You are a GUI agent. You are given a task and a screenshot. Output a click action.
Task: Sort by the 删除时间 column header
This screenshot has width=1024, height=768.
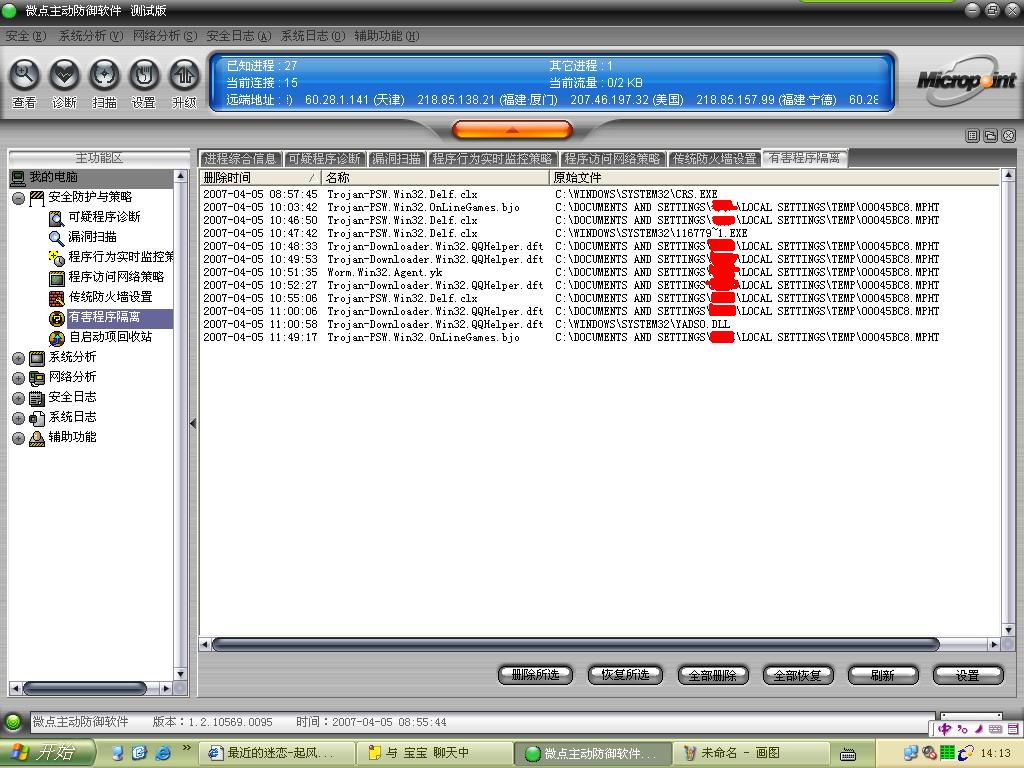(x=260, y=178)
